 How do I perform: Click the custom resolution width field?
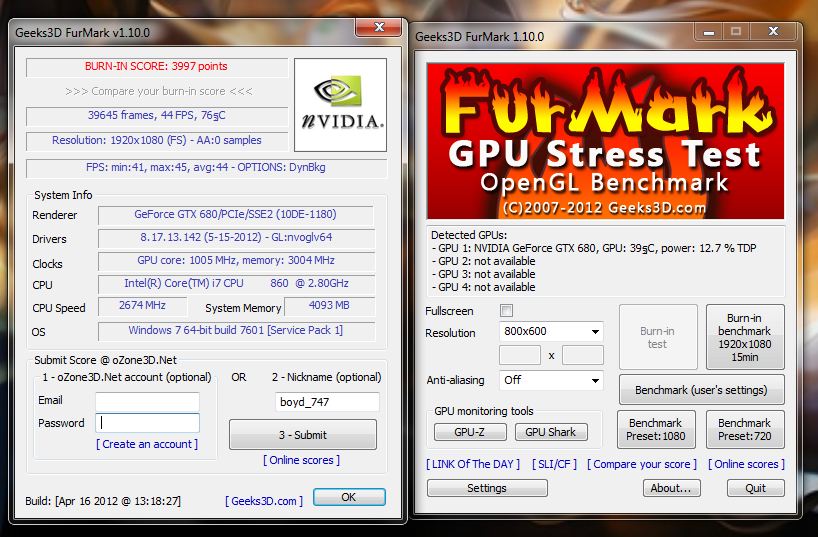click(x=520, y=355)
